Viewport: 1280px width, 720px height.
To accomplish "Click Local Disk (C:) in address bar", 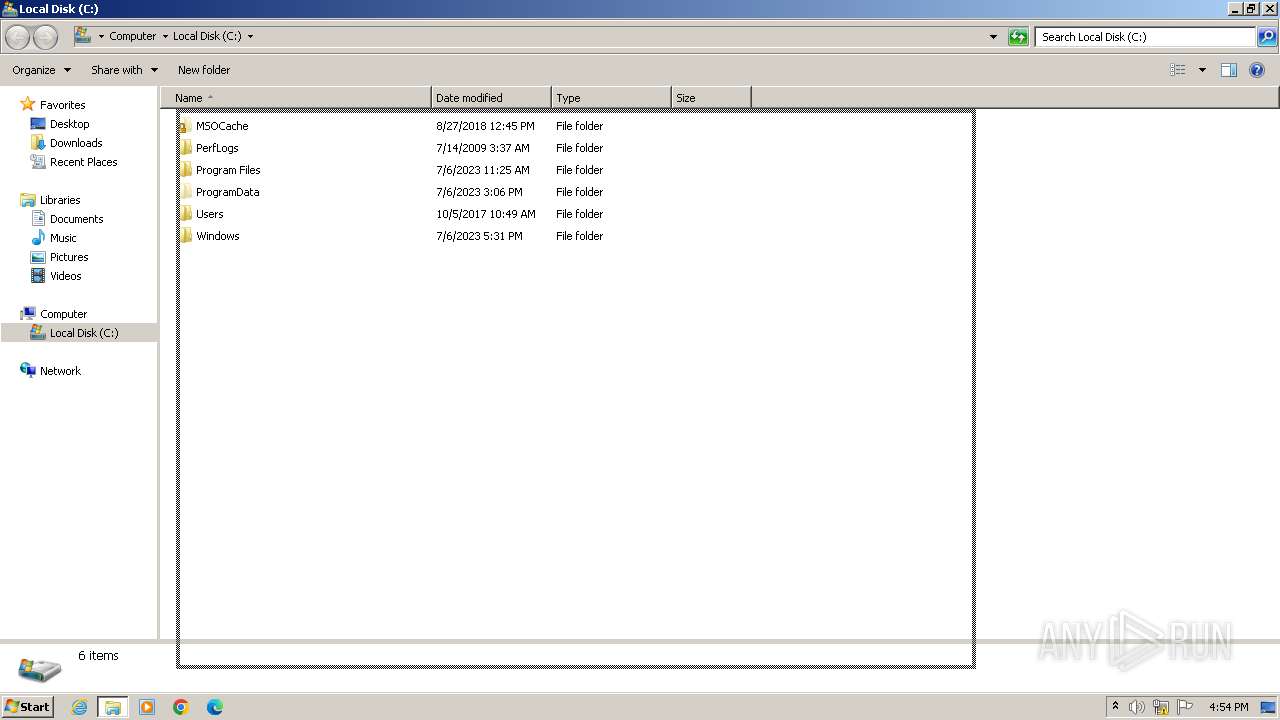I will pos(207,36).
